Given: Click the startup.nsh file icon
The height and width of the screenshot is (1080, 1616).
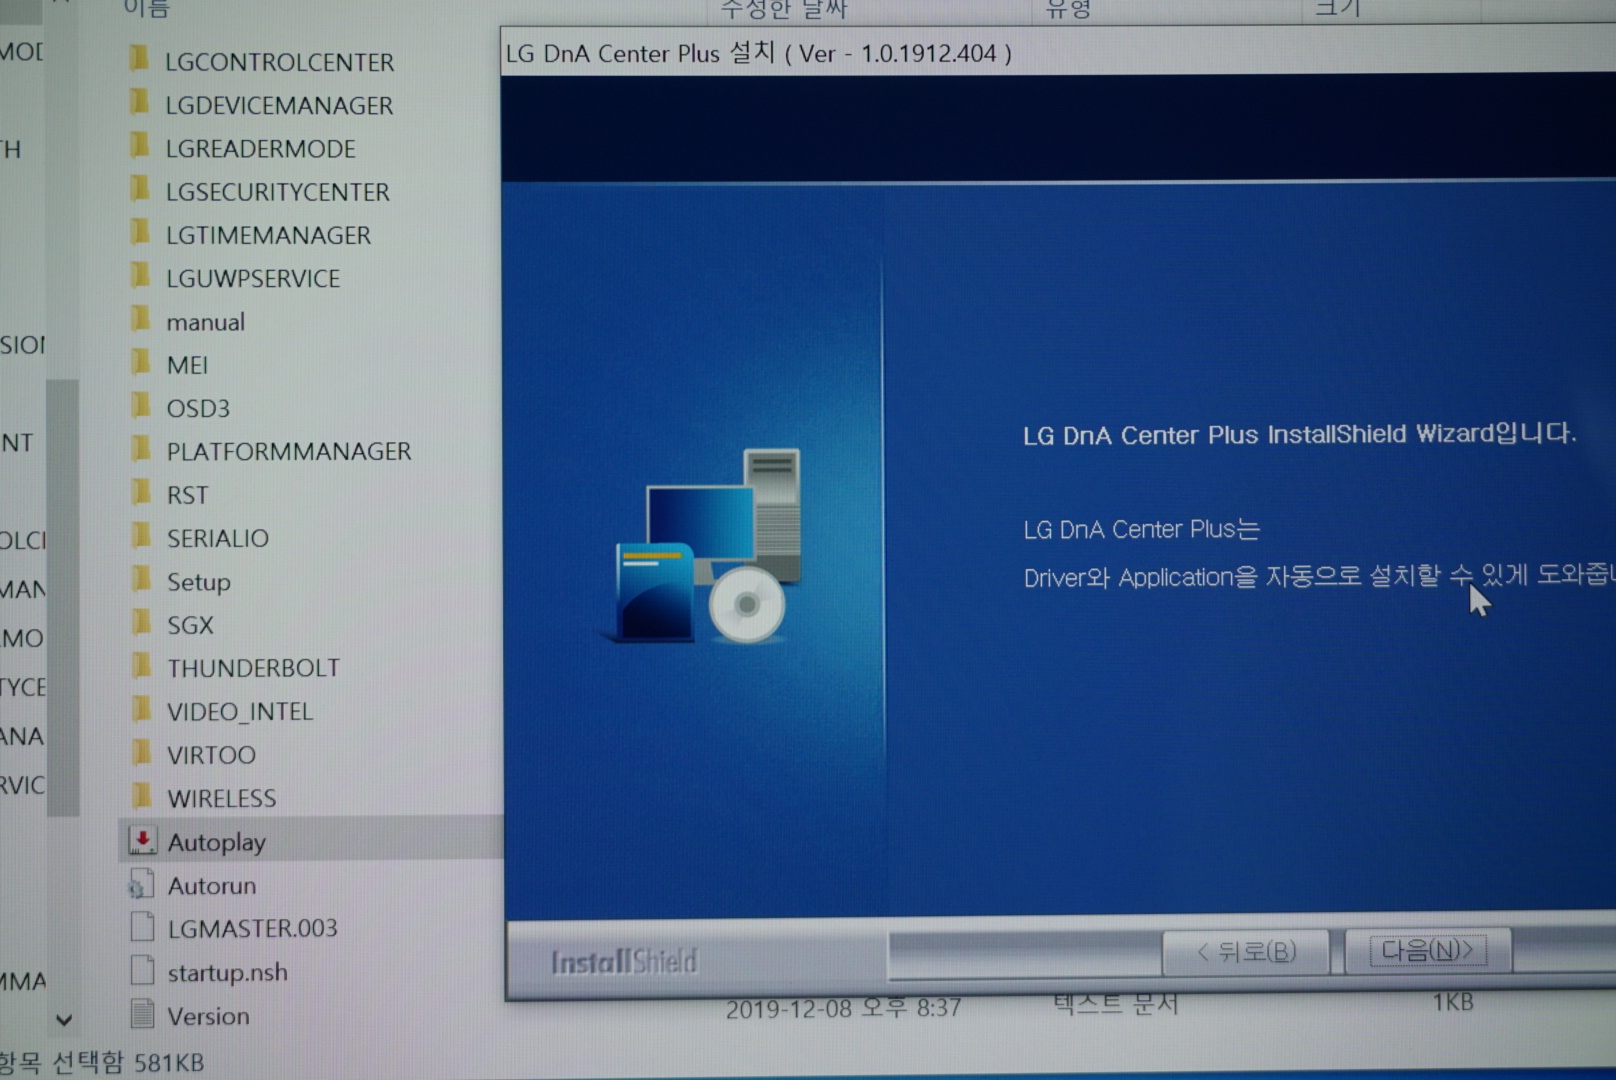Looking at the screenshot, I should [x=143, y=970].
